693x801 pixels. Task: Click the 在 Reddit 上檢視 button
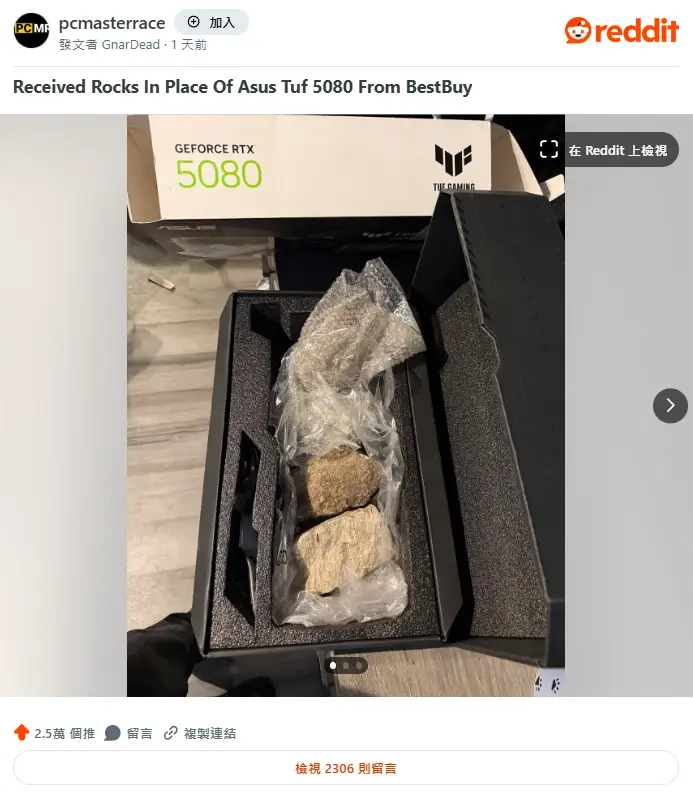click(x=609, y=150)
